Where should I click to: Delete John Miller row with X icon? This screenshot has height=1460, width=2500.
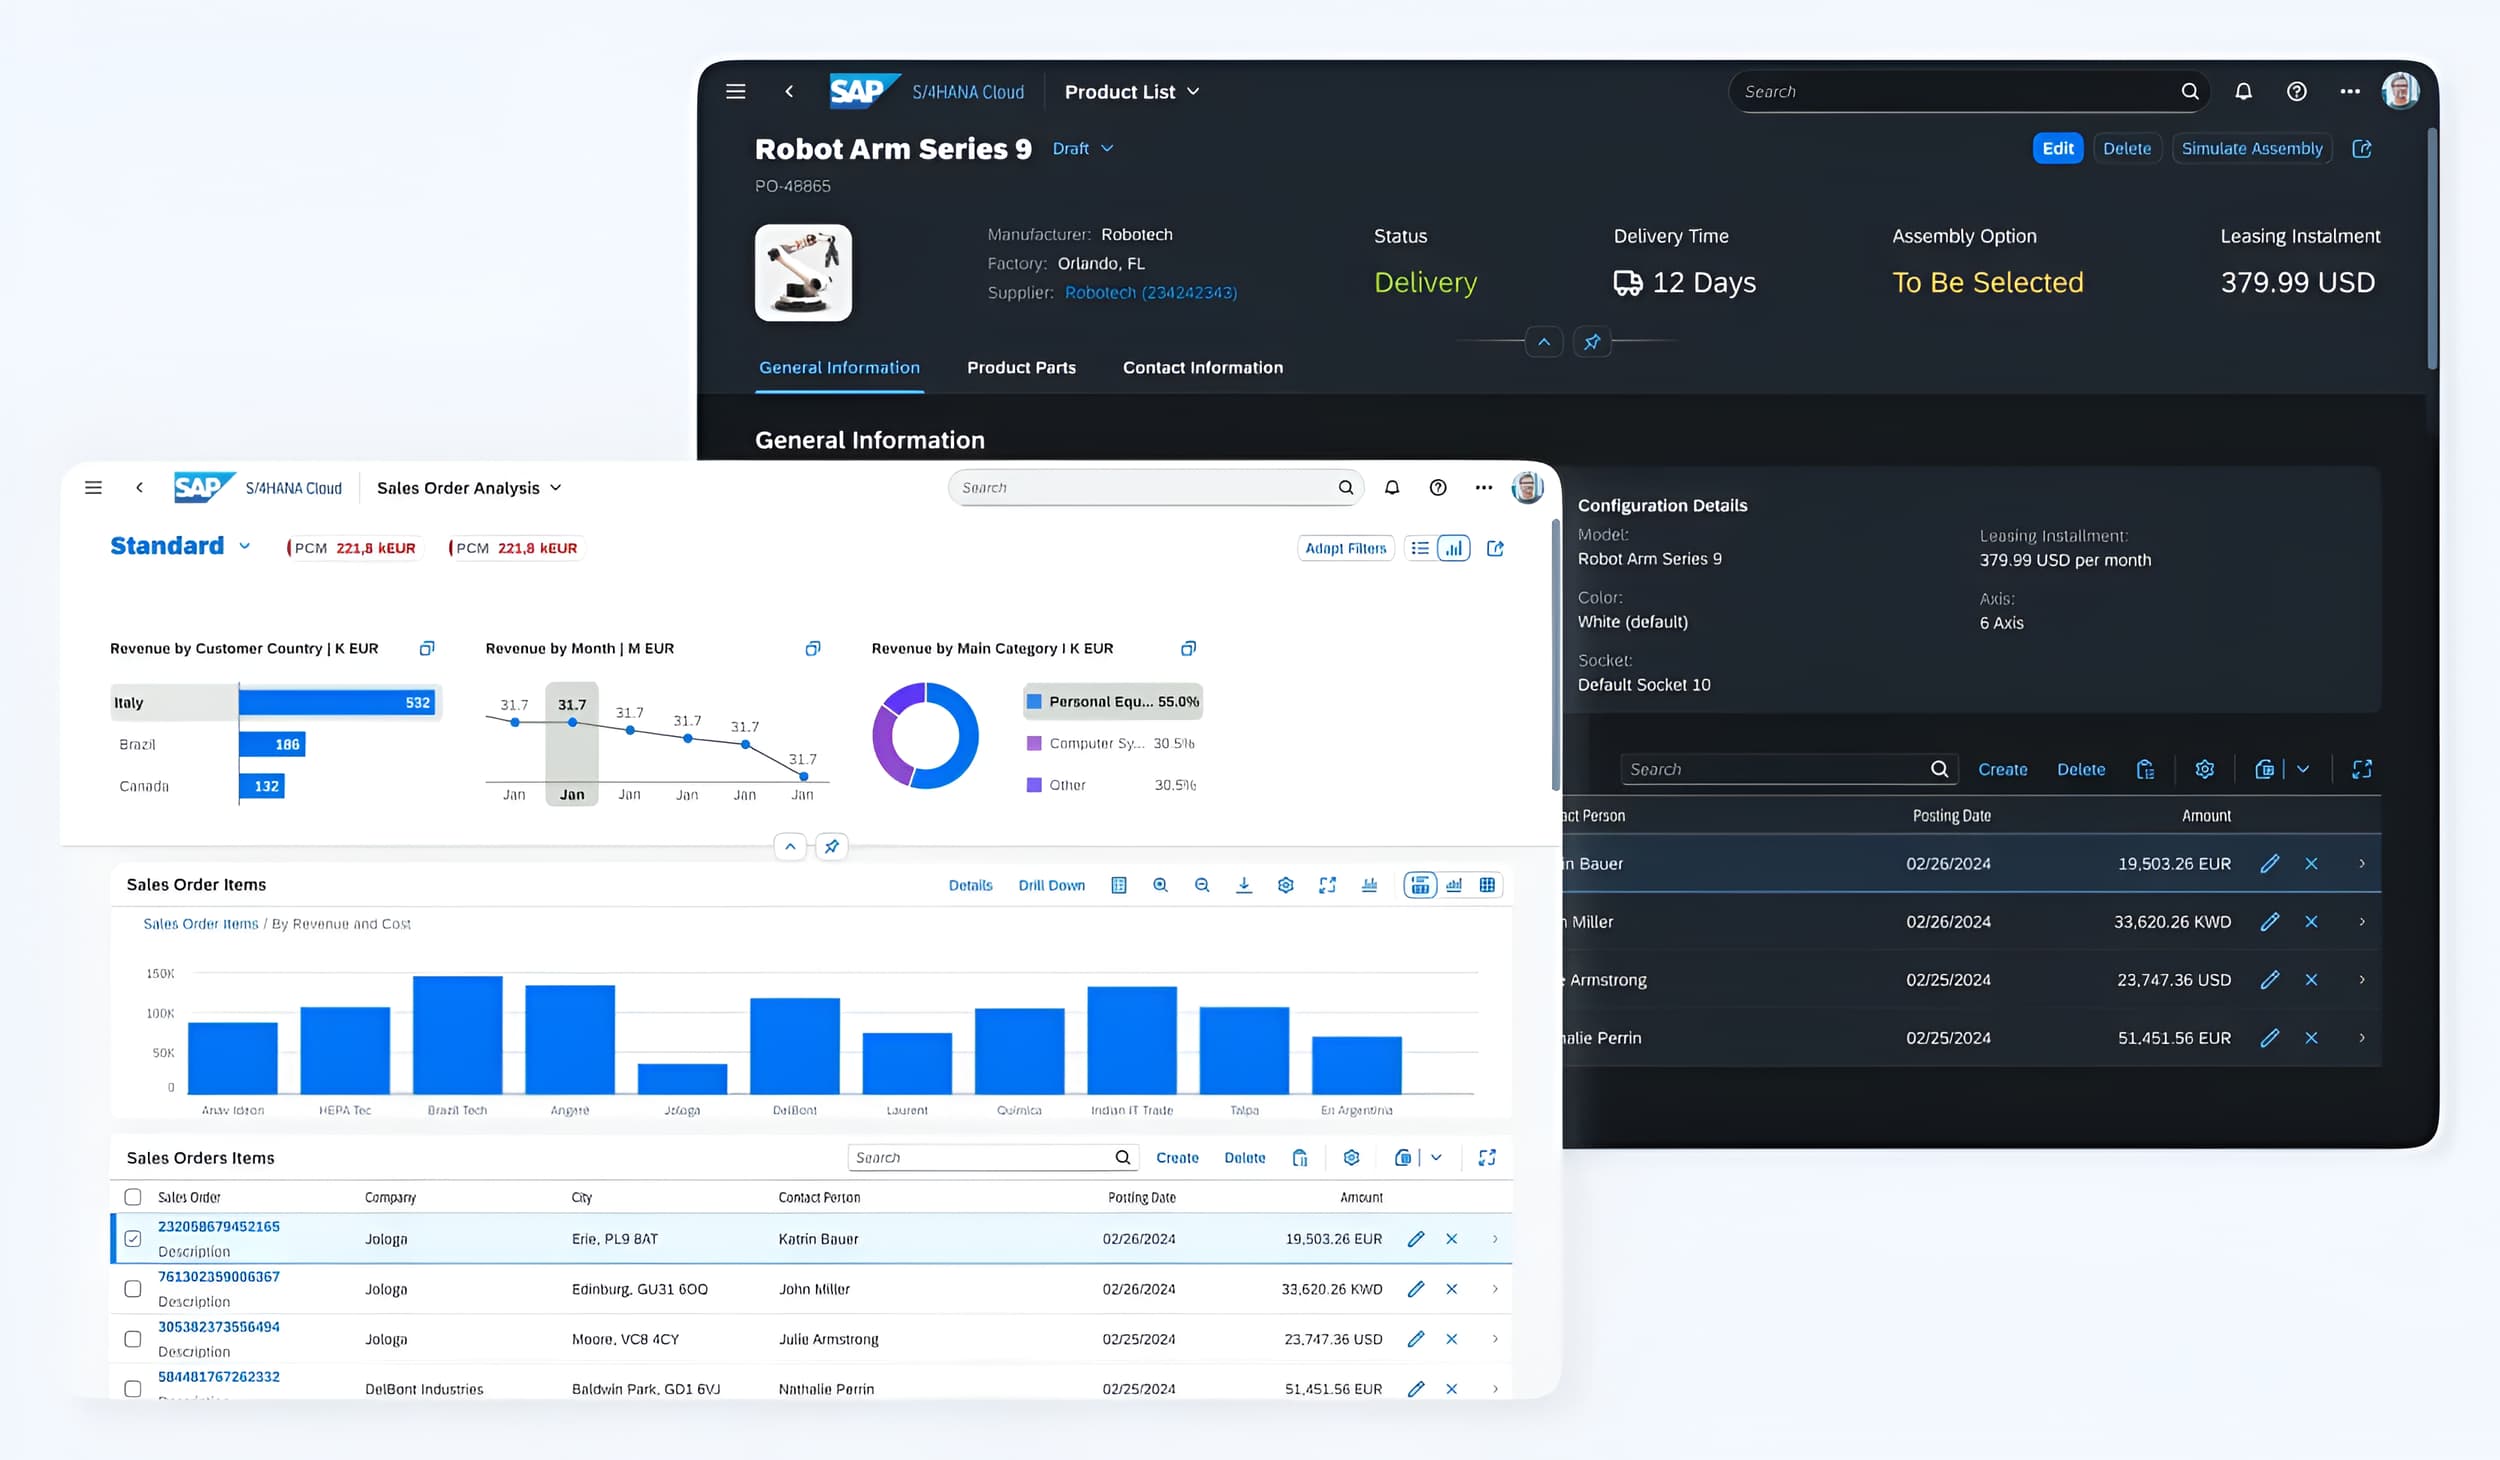(1451, 1289)
